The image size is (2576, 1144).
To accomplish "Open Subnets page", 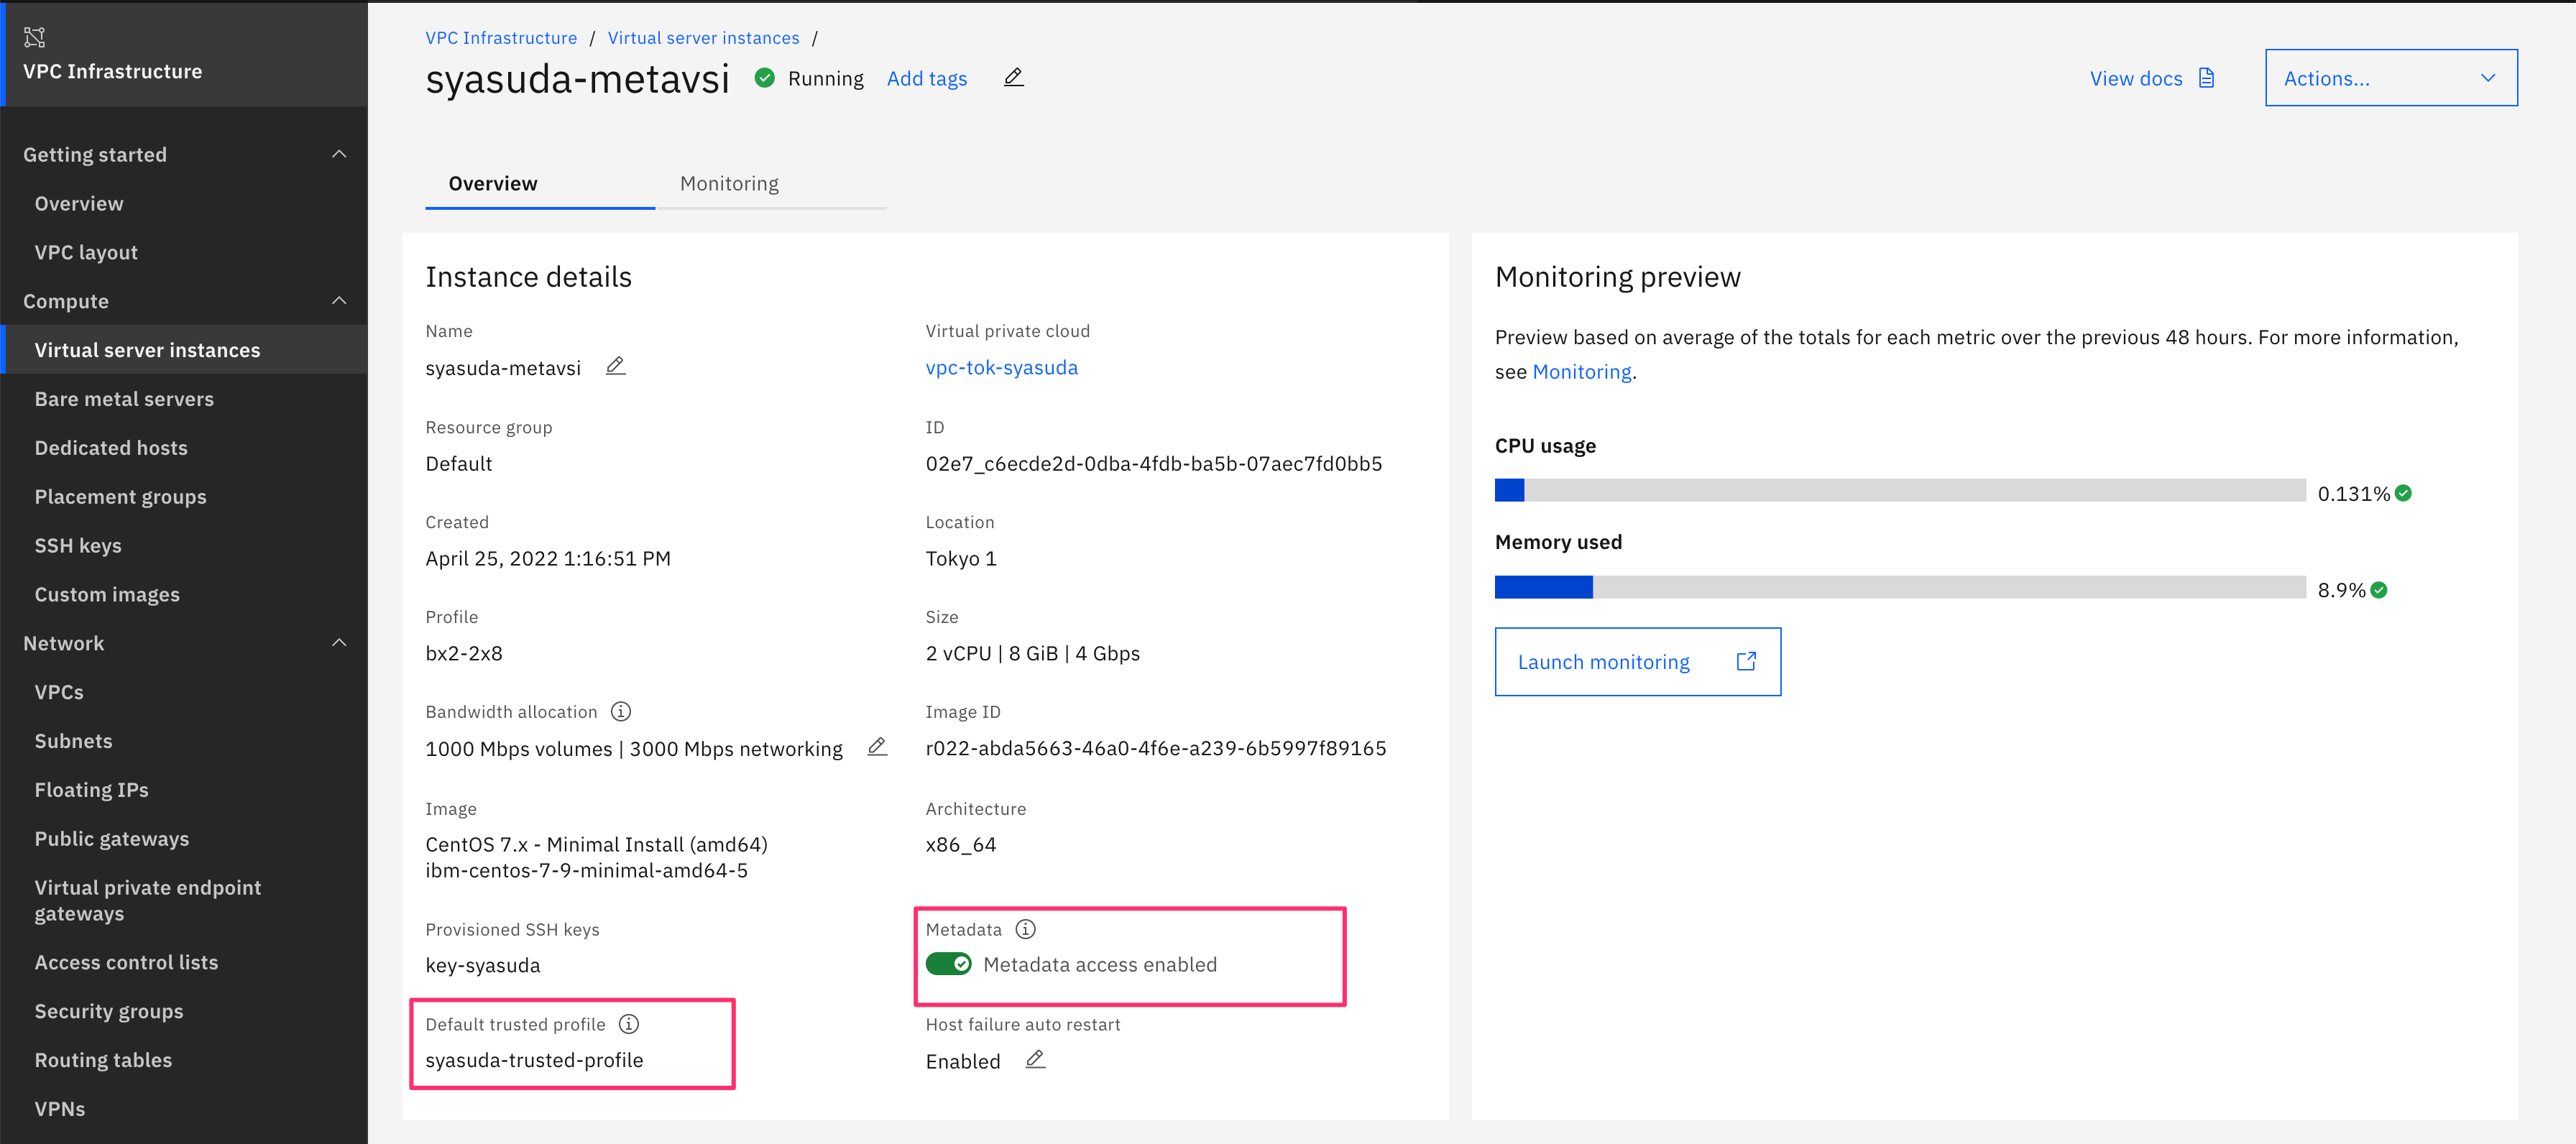I will tap(73, 741).
